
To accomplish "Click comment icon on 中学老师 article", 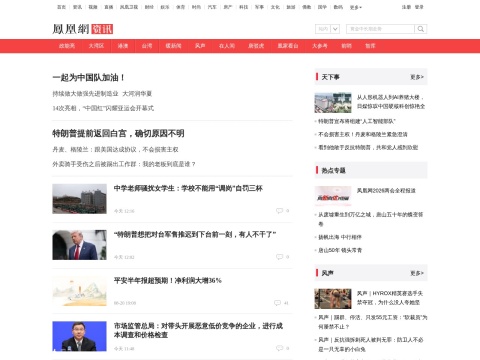I will coord(279,211).
